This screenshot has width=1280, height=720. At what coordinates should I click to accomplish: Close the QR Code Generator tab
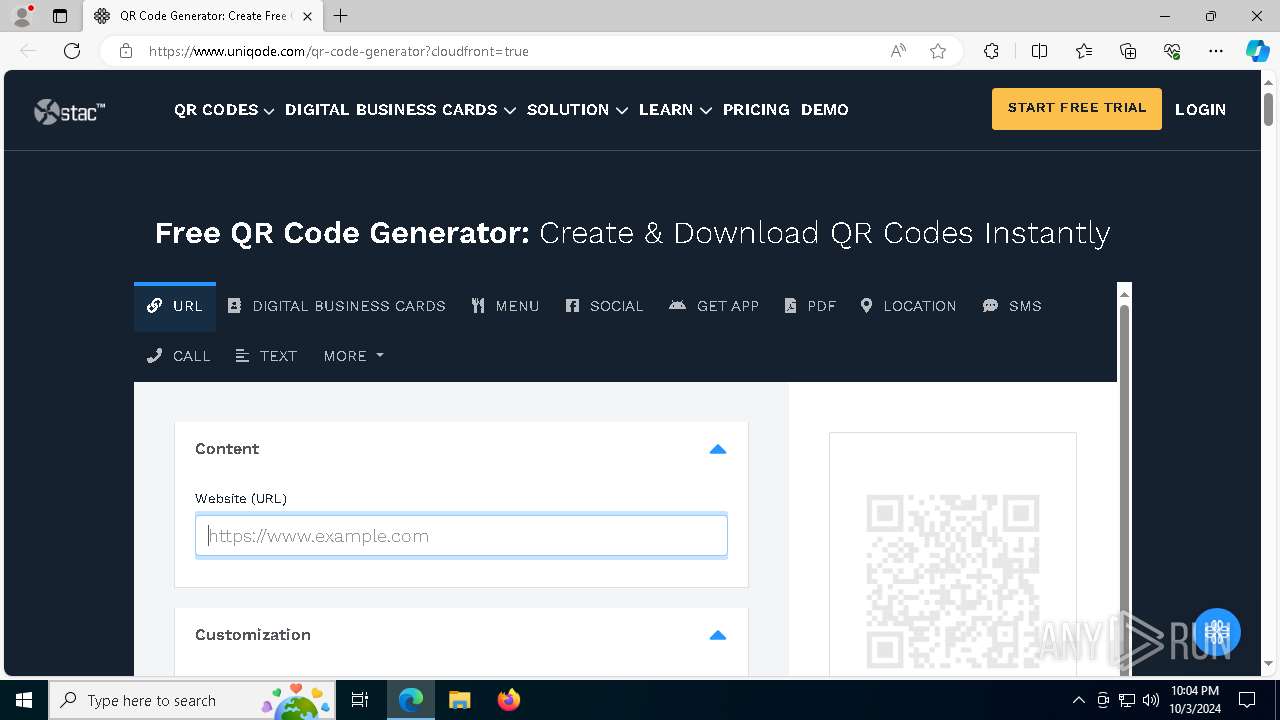coord(307,16)
